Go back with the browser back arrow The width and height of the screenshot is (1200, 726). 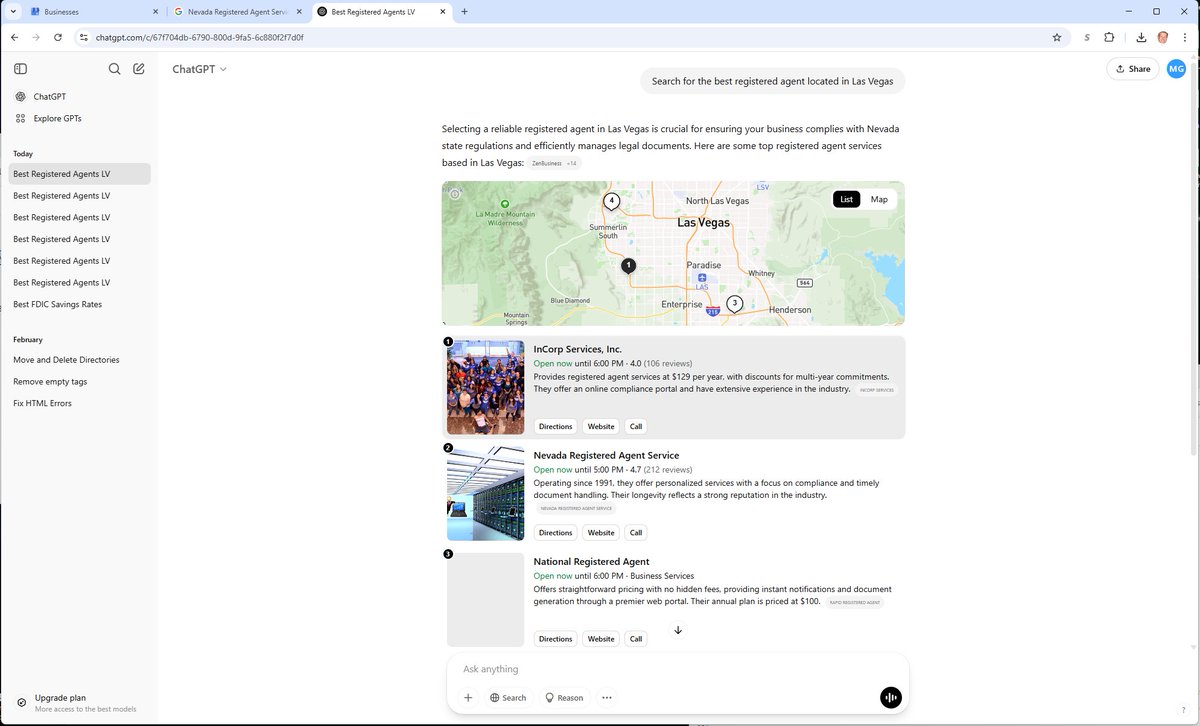(x=14, y=37)
